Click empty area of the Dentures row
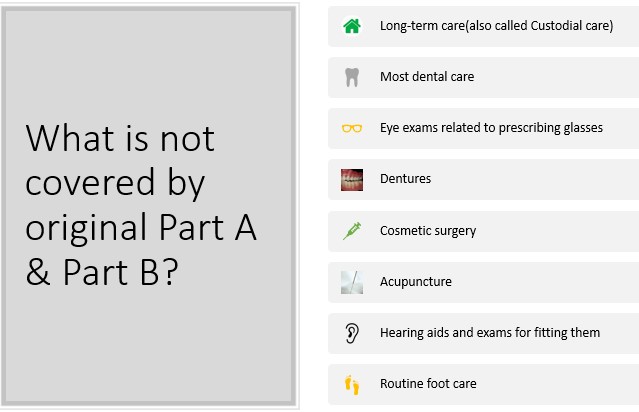639x412 pixels. tap(534, 179)
